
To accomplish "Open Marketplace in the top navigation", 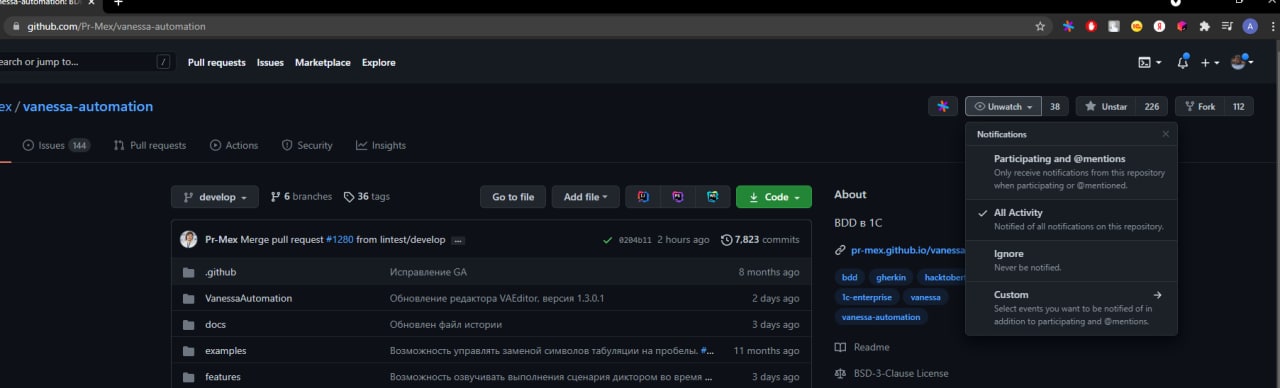I will click(322, 62).
